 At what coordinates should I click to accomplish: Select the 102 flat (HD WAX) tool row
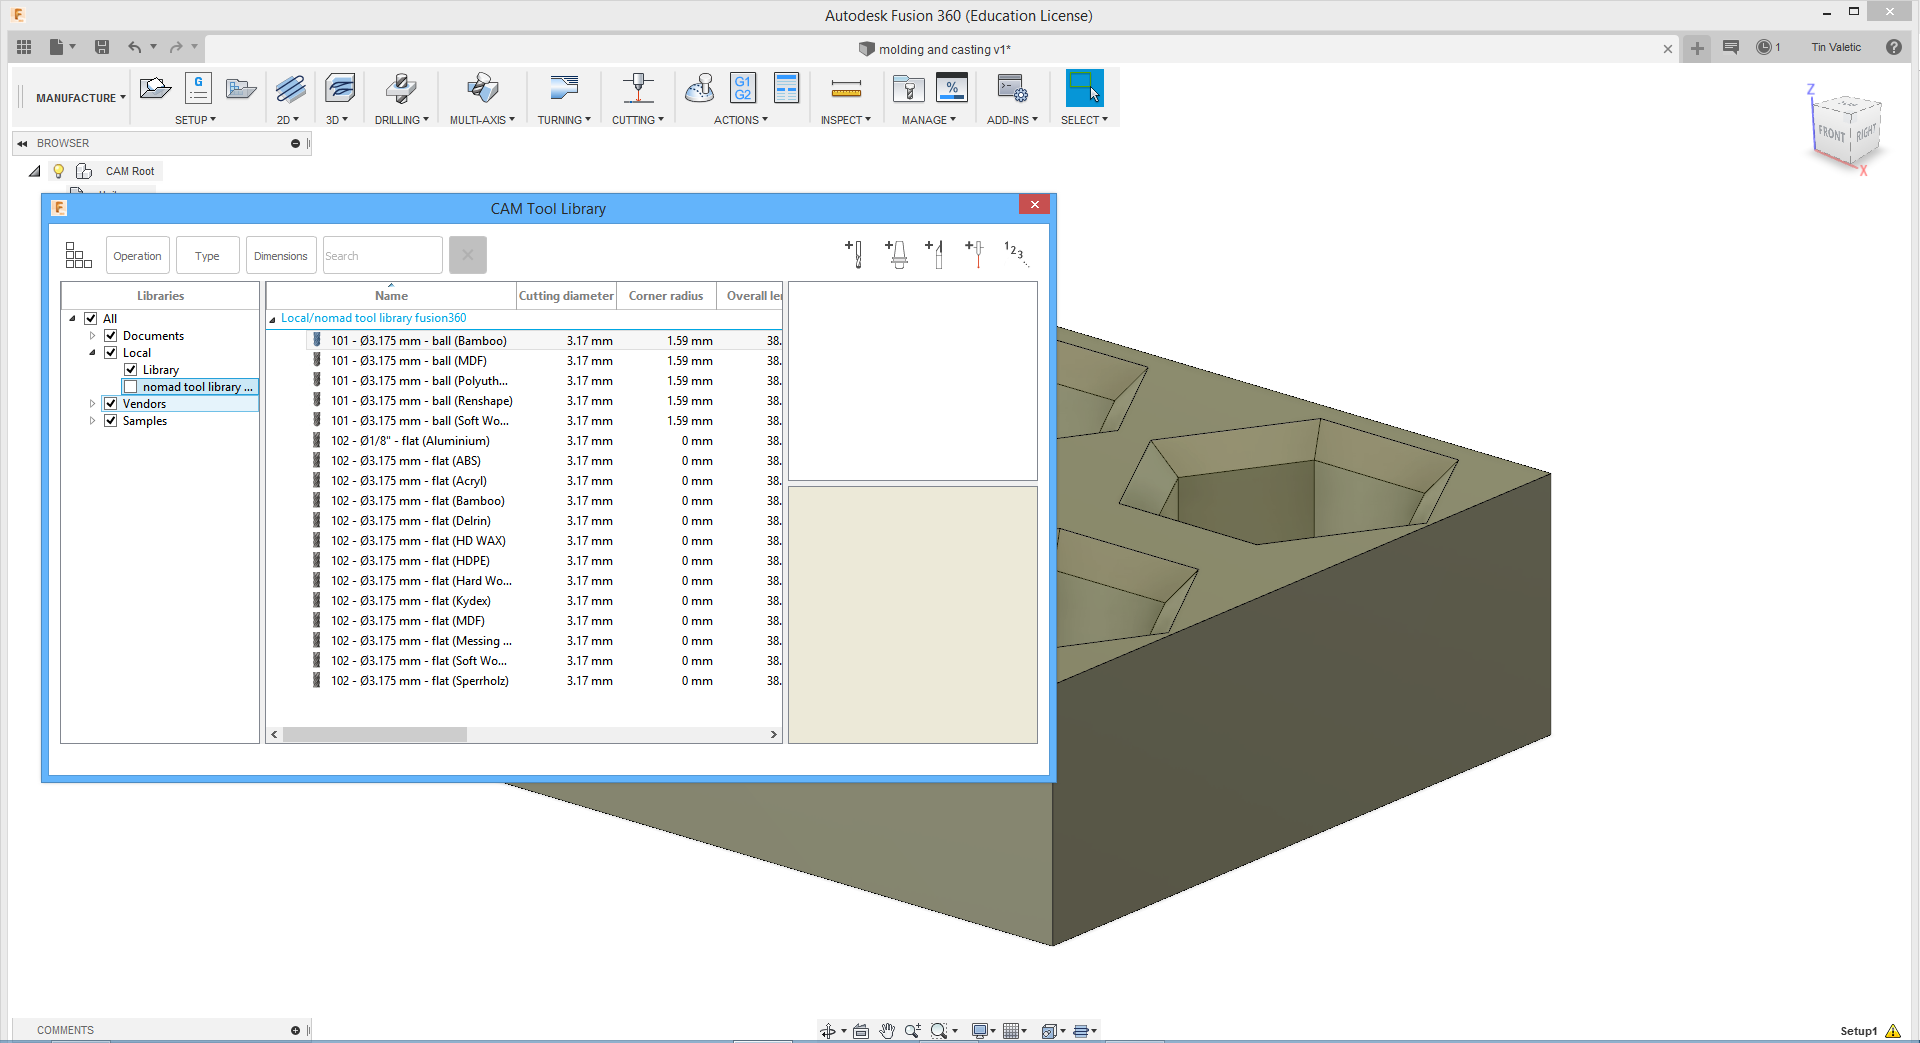(524, 541)
